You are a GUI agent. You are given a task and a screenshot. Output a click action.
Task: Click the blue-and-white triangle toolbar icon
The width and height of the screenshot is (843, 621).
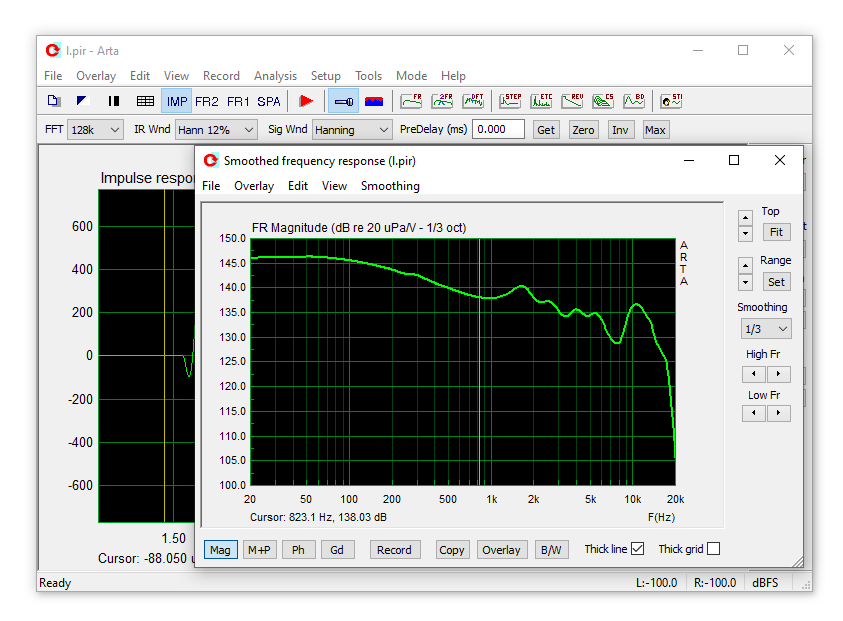pyautogui.click(x=82, y=101)
